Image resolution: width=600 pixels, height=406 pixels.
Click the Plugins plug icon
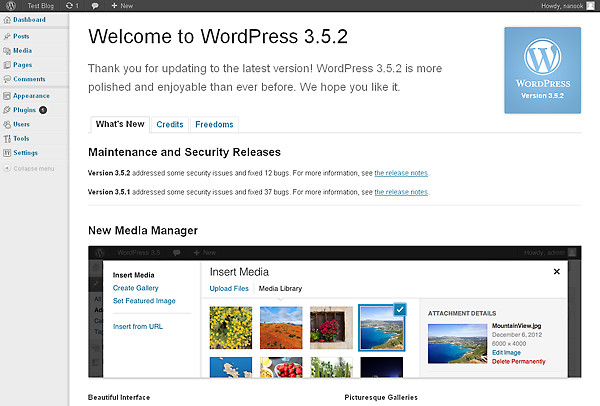[7, 110]
